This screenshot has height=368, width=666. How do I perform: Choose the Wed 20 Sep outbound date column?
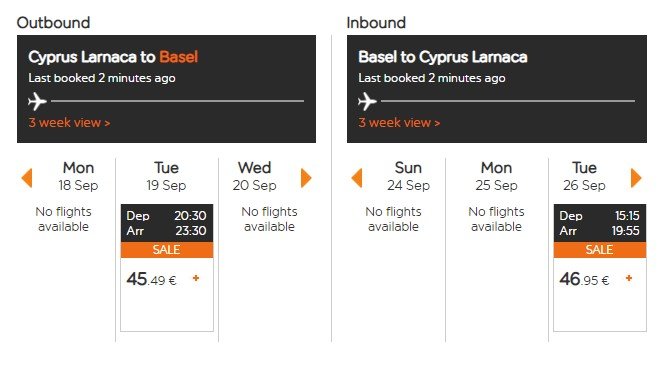254,176
